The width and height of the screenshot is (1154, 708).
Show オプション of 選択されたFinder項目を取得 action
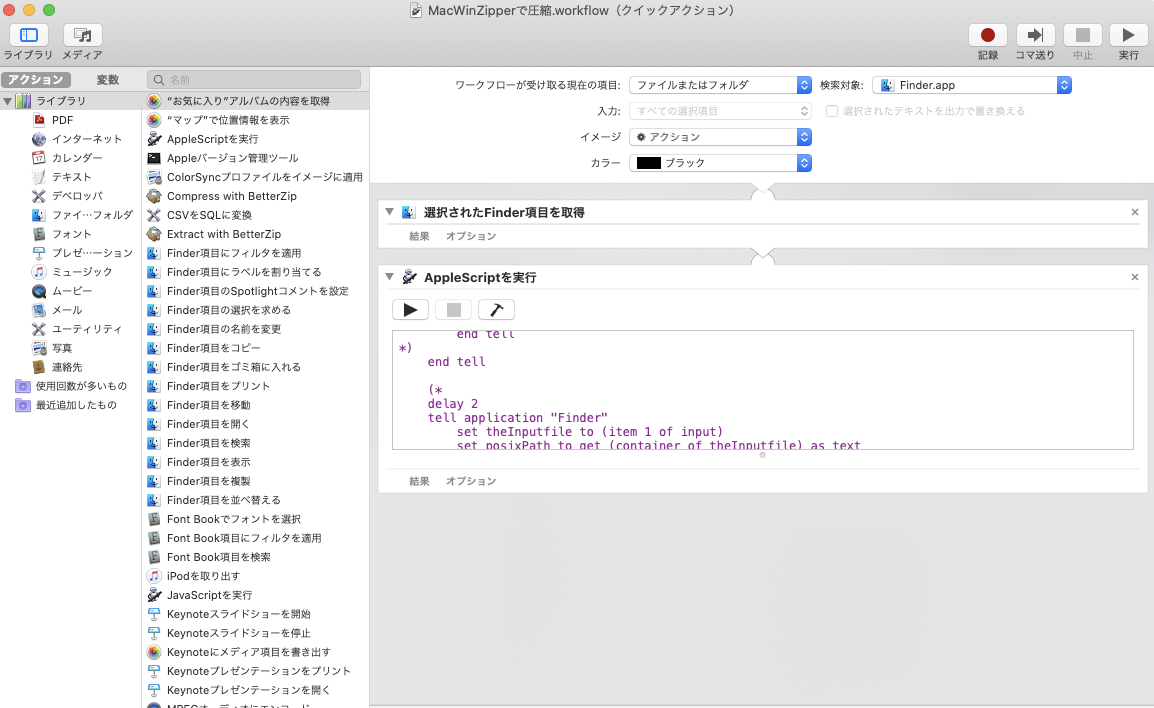(471, 236)
